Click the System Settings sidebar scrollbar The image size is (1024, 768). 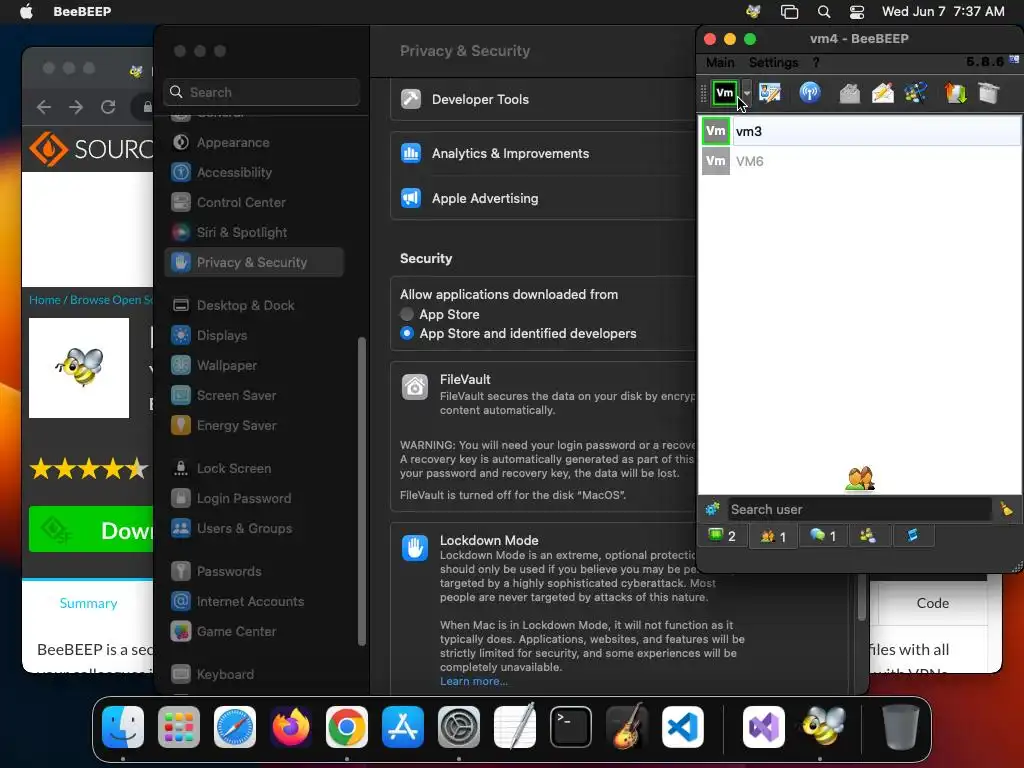(362, 491)
